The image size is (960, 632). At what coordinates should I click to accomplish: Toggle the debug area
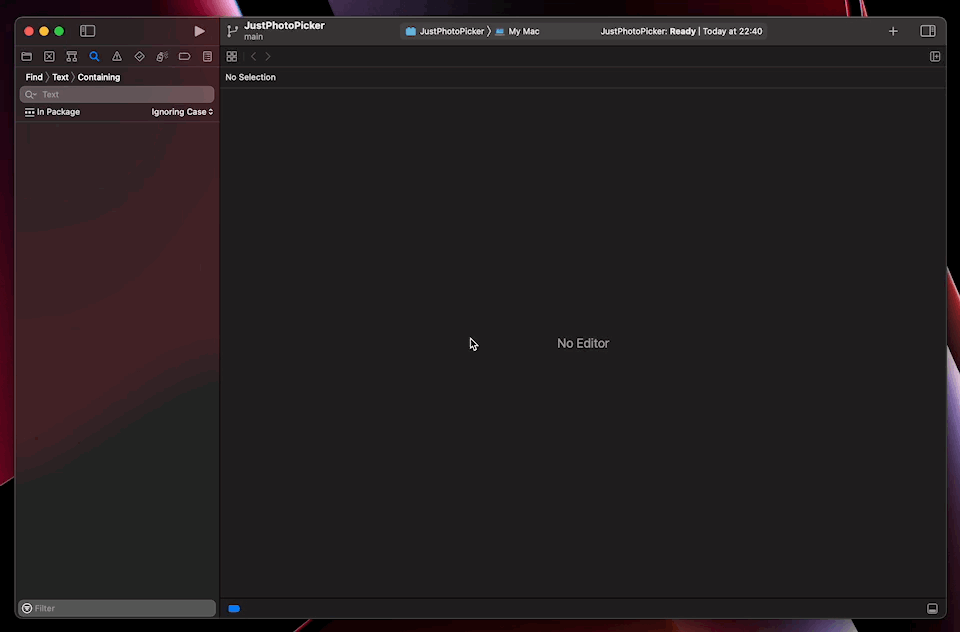(932, 608)
